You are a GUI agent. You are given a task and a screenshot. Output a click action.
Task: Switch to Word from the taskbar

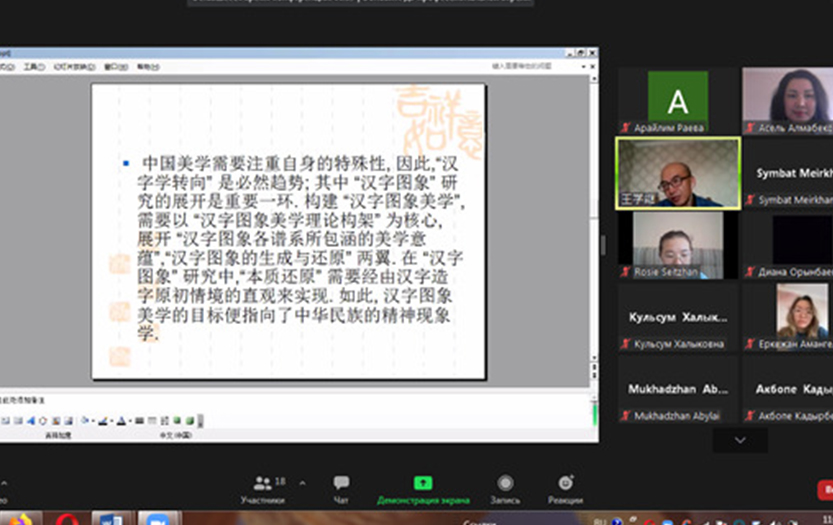[x=112, y=520]
